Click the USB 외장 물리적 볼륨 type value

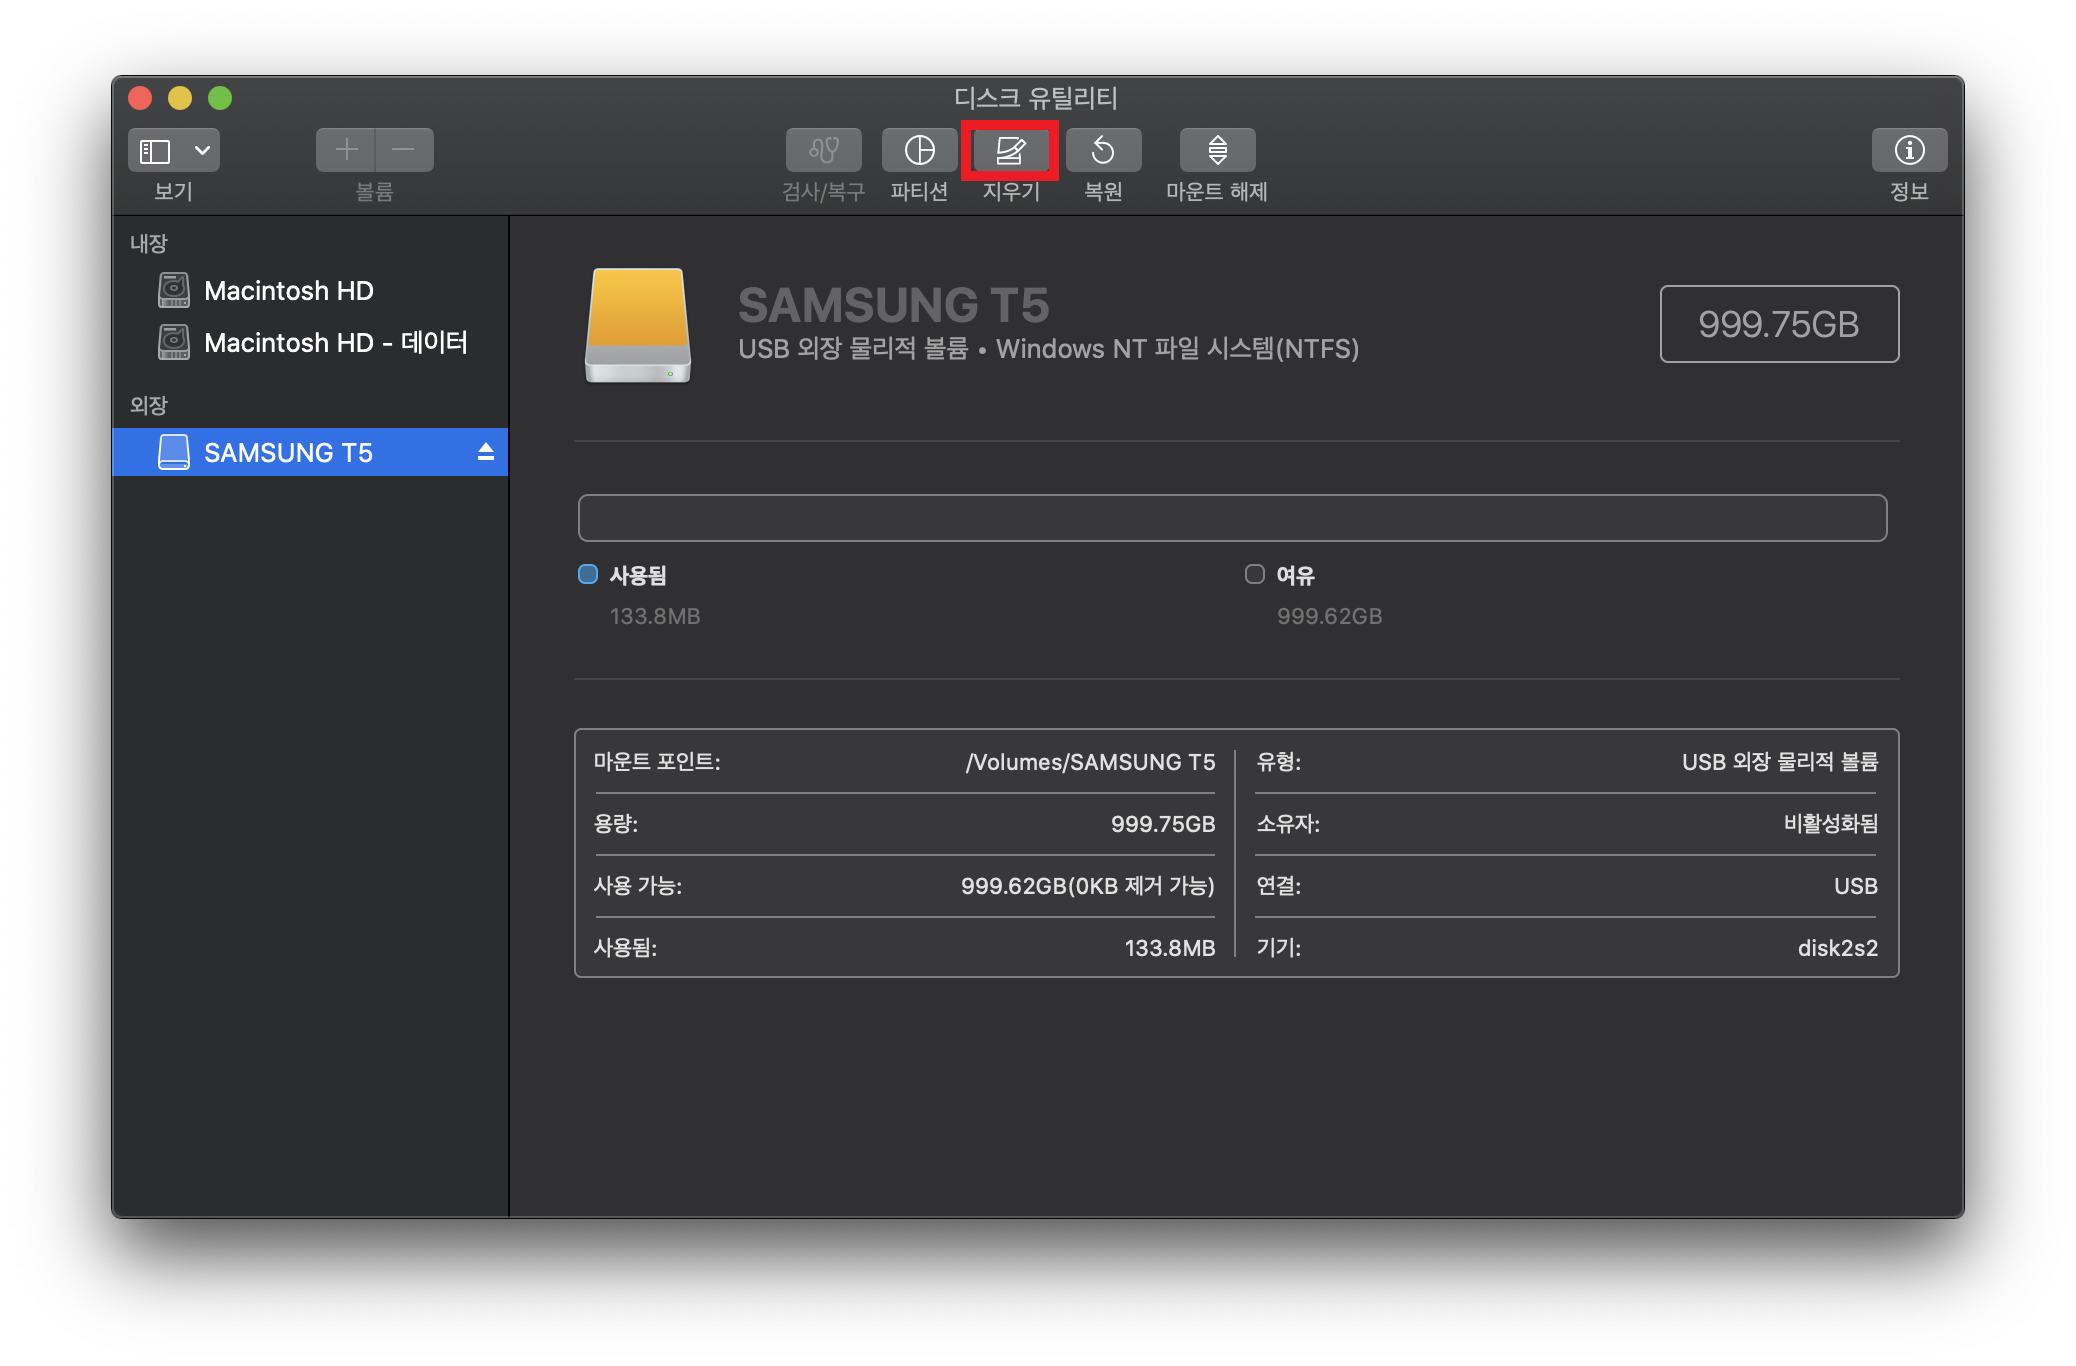(x=1780, y=762)
